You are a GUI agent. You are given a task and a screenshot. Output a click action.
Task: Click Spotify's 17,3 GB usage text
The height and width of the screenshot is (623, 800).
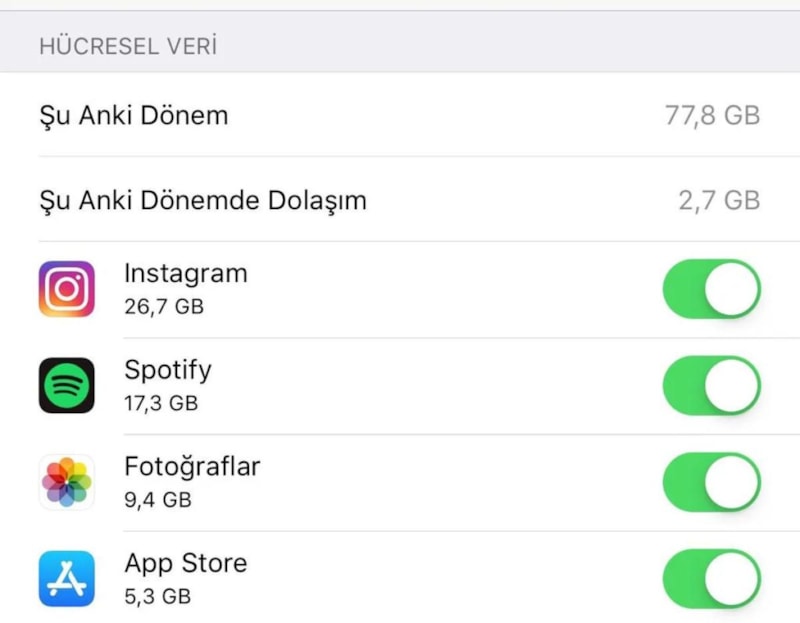[x=161, y=403]
